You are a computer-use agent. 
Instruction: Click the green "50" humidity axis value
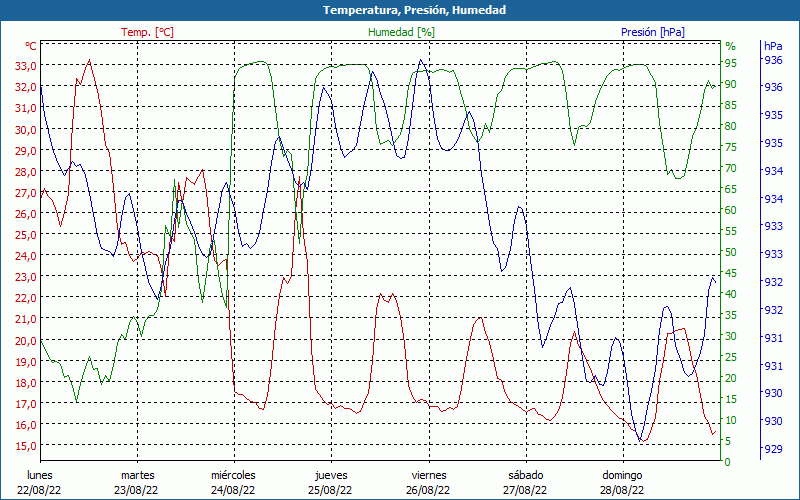731,252
